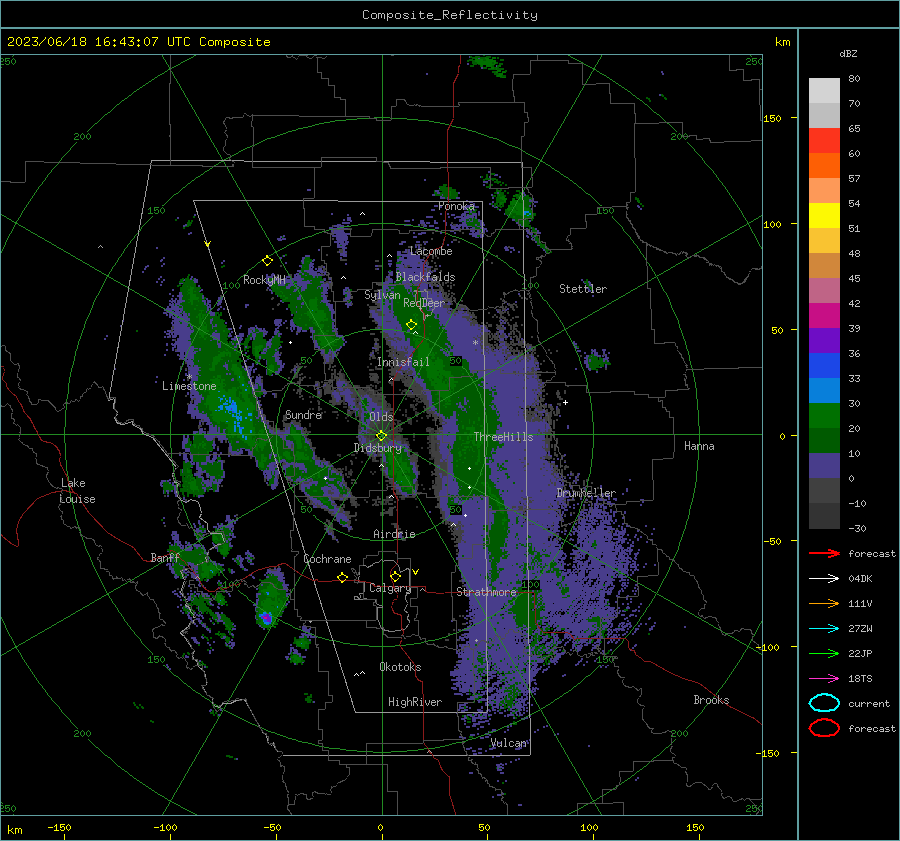This screenshot has width=900, height=841.
Task: Pick the cyan 27ZW arrow legend icon
Action: point(824,629)
